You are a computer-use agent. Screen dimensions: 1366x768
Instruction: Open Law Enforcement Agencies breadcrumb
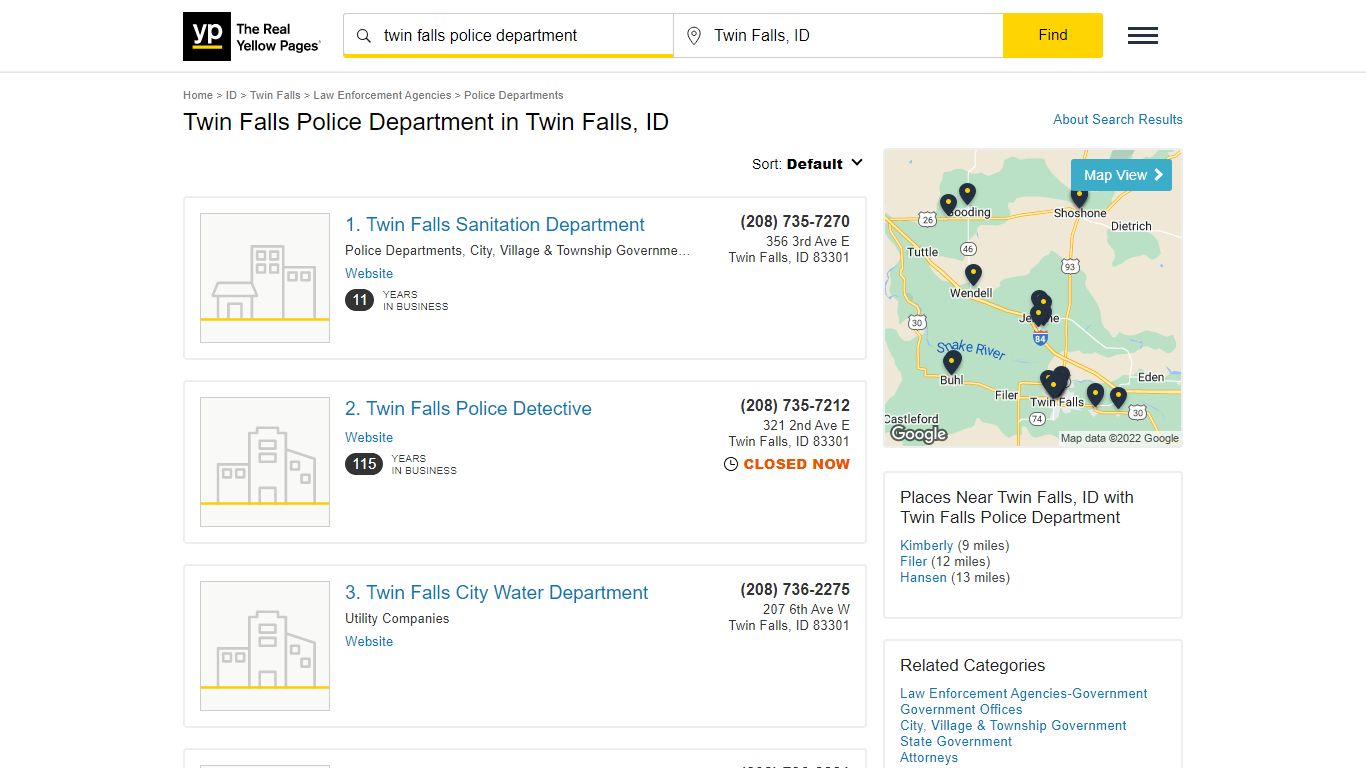(x=382, y=95)
